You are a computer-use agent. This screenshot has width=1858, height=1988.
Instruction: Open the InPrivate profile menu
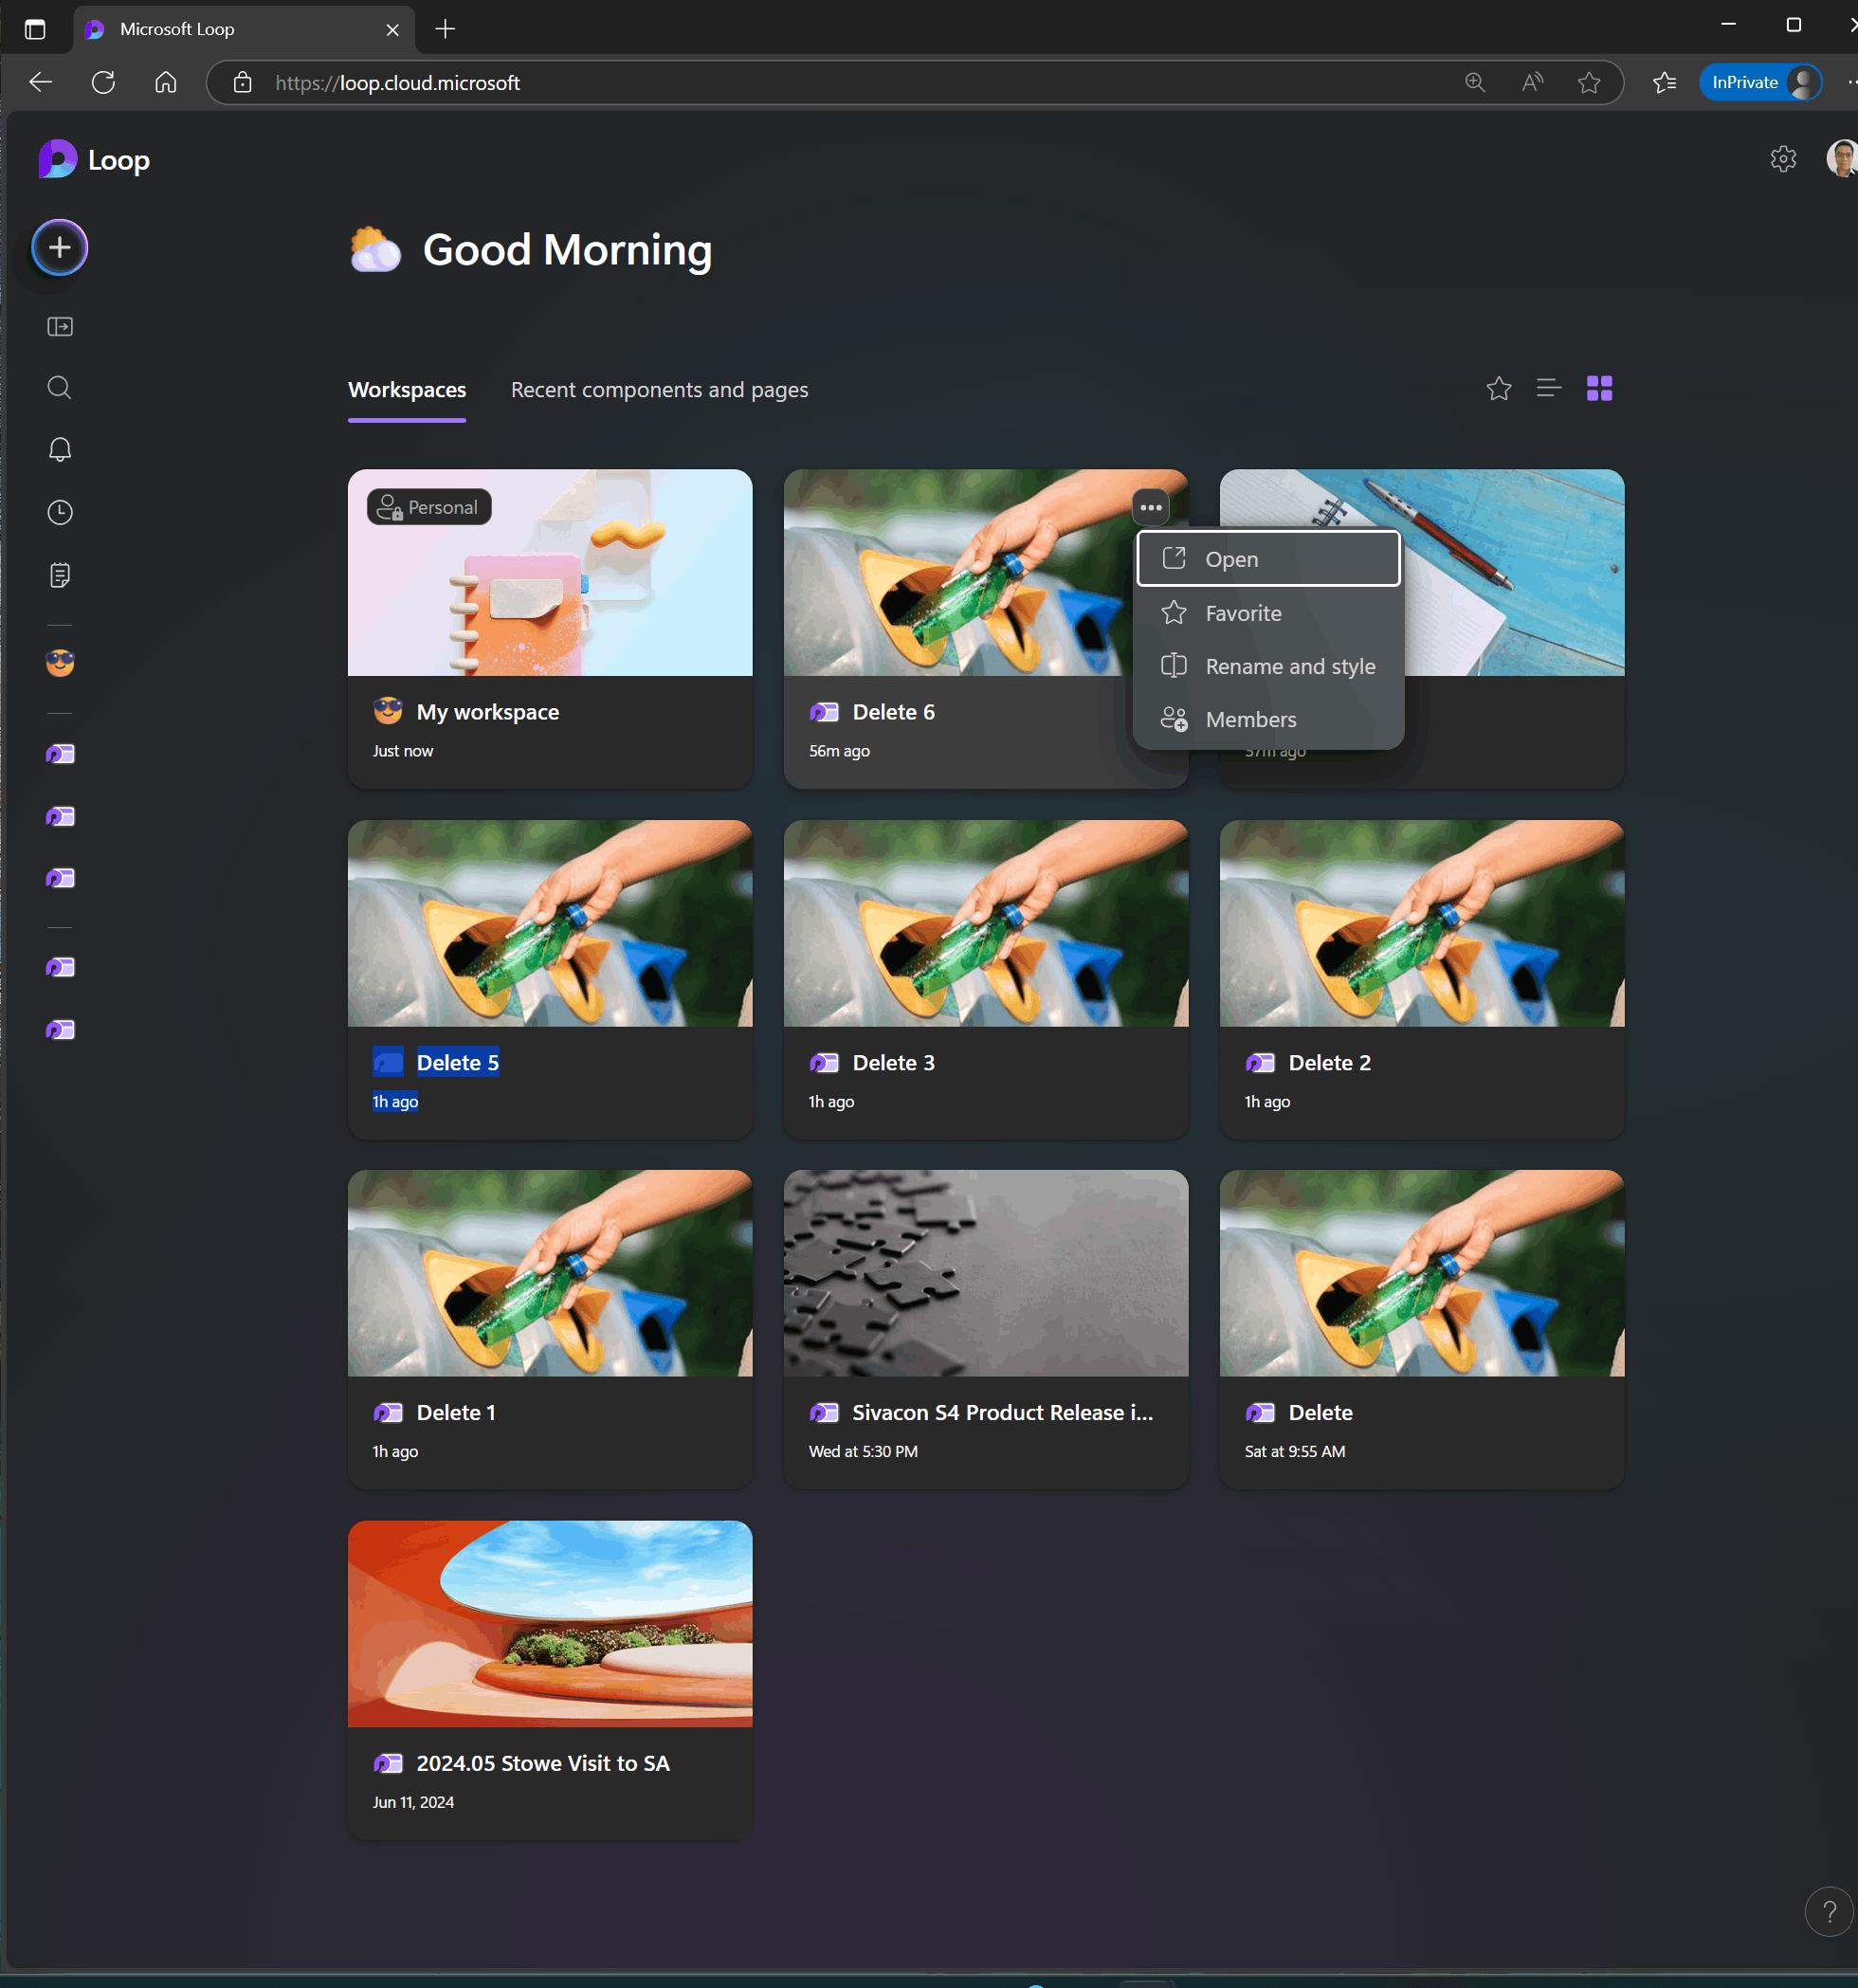pos(1760,82)
